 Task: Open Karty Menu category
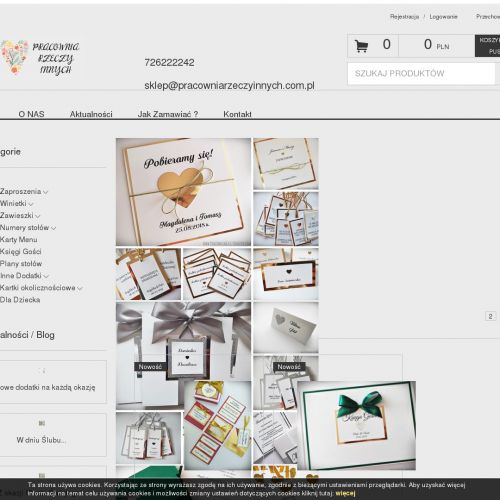pyautogui.click(x=19, y=240)
